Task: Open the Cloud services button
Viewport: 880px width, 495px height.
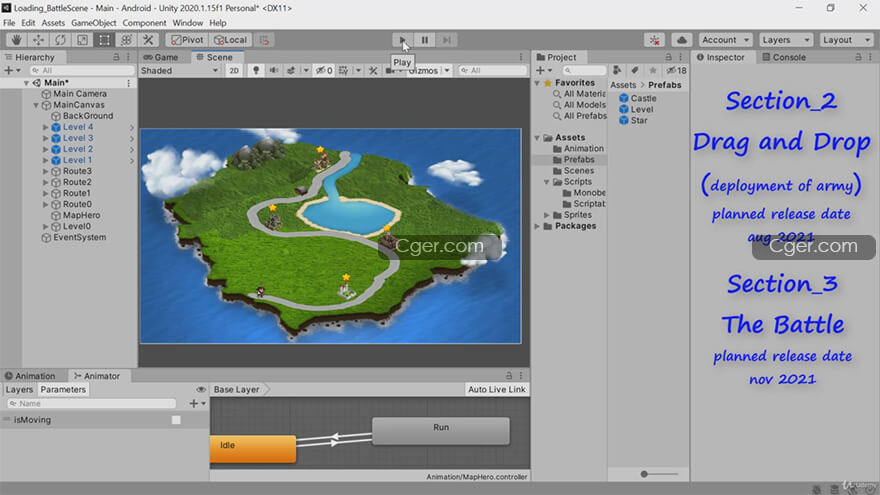Action: (682, 40)
